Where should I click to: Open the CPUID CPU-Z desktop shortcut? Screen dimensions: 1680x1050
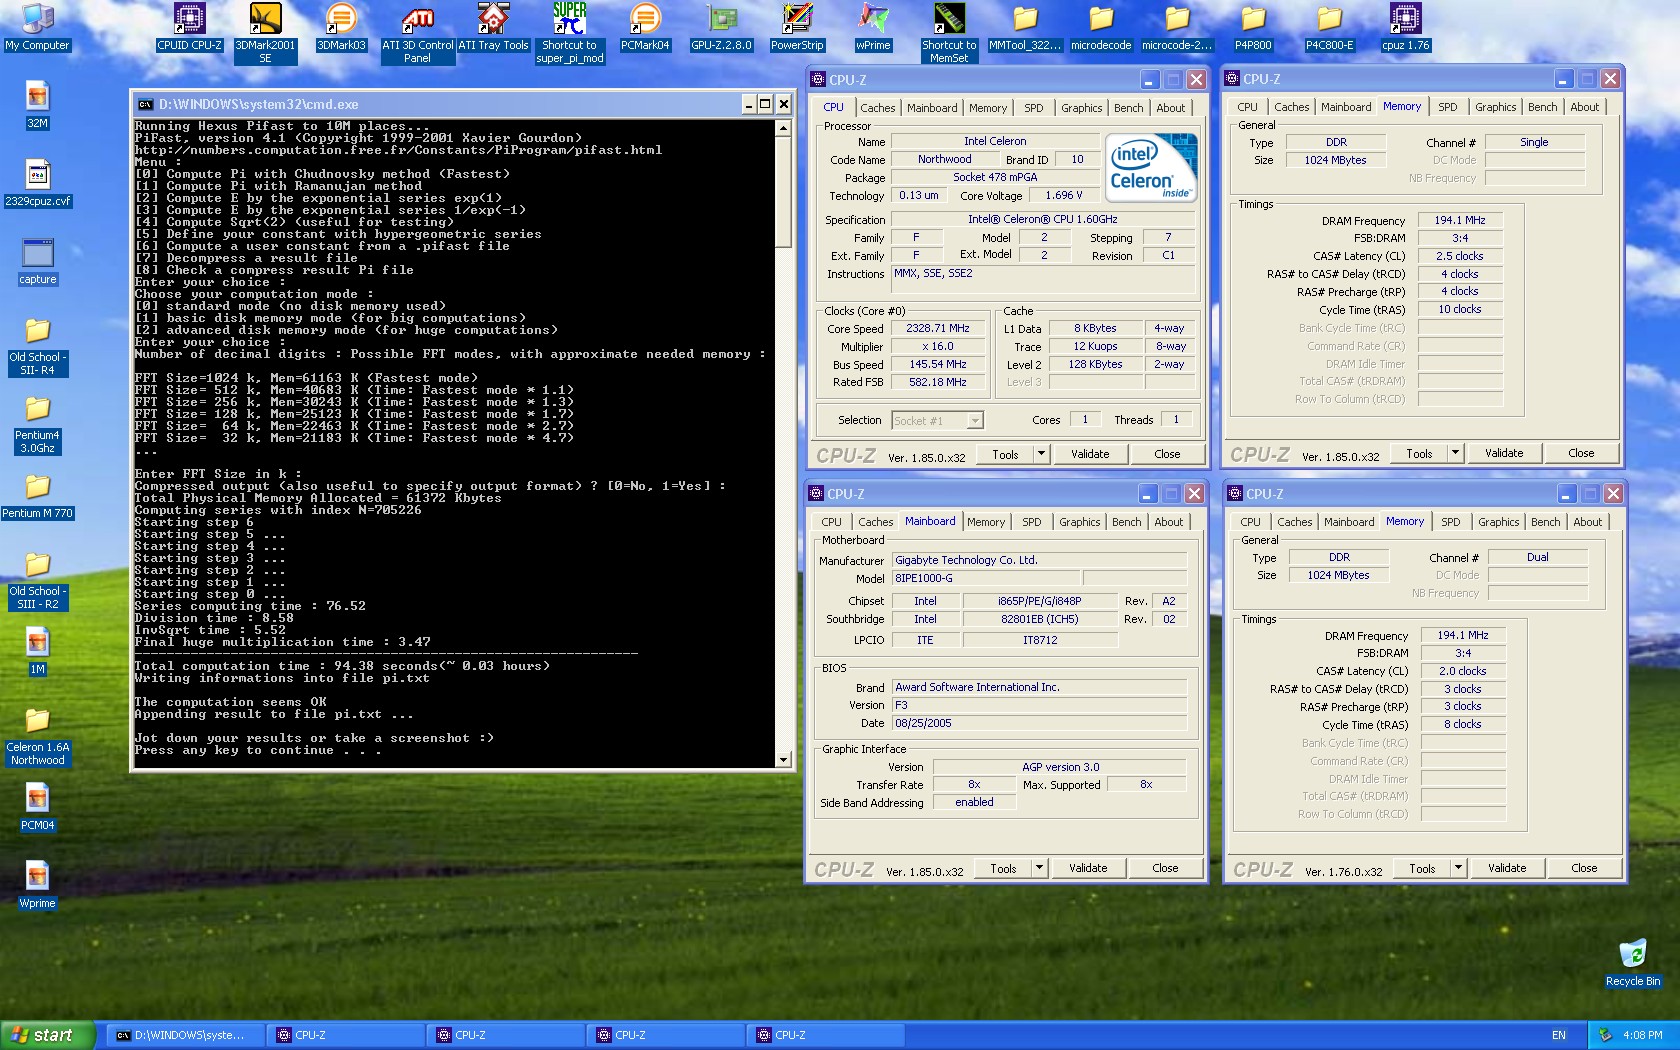click(189, 28)
